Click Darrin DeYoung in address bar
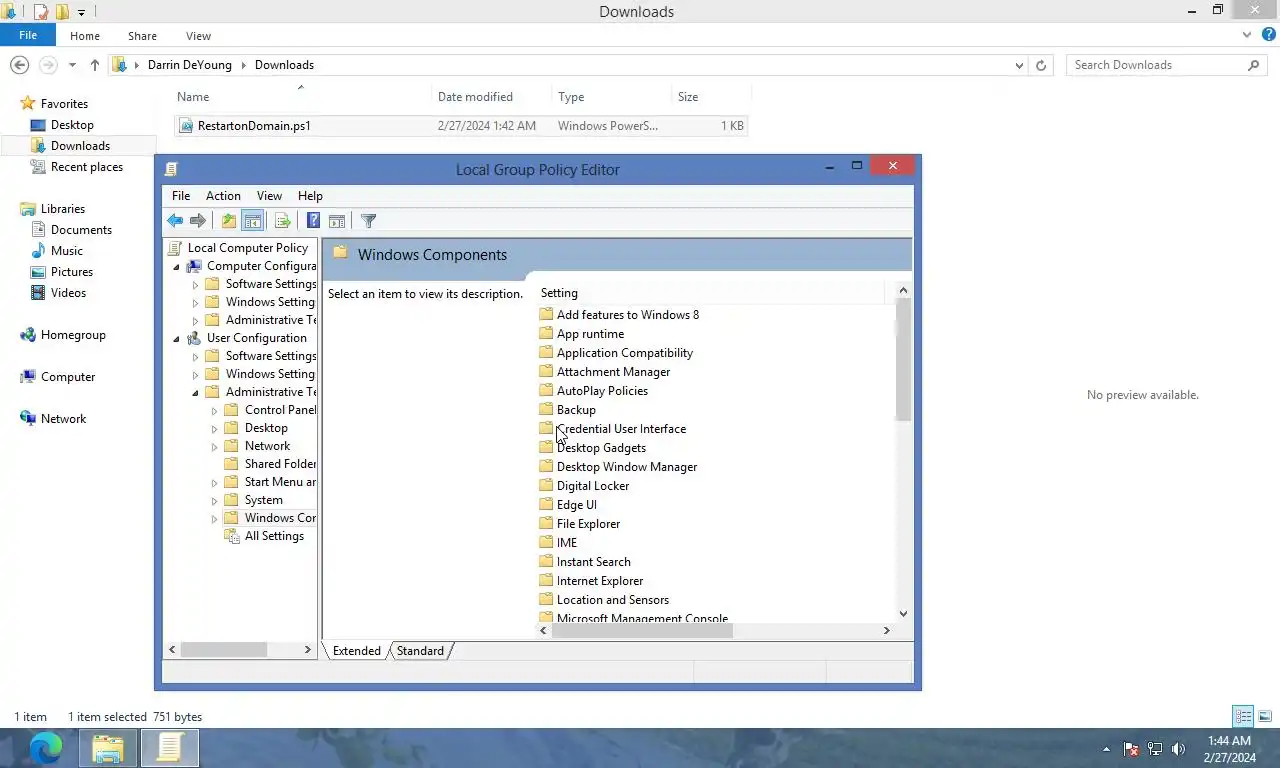Viewport: 1280px width, 768px height. pyautogui.click(x=190, y=65)
